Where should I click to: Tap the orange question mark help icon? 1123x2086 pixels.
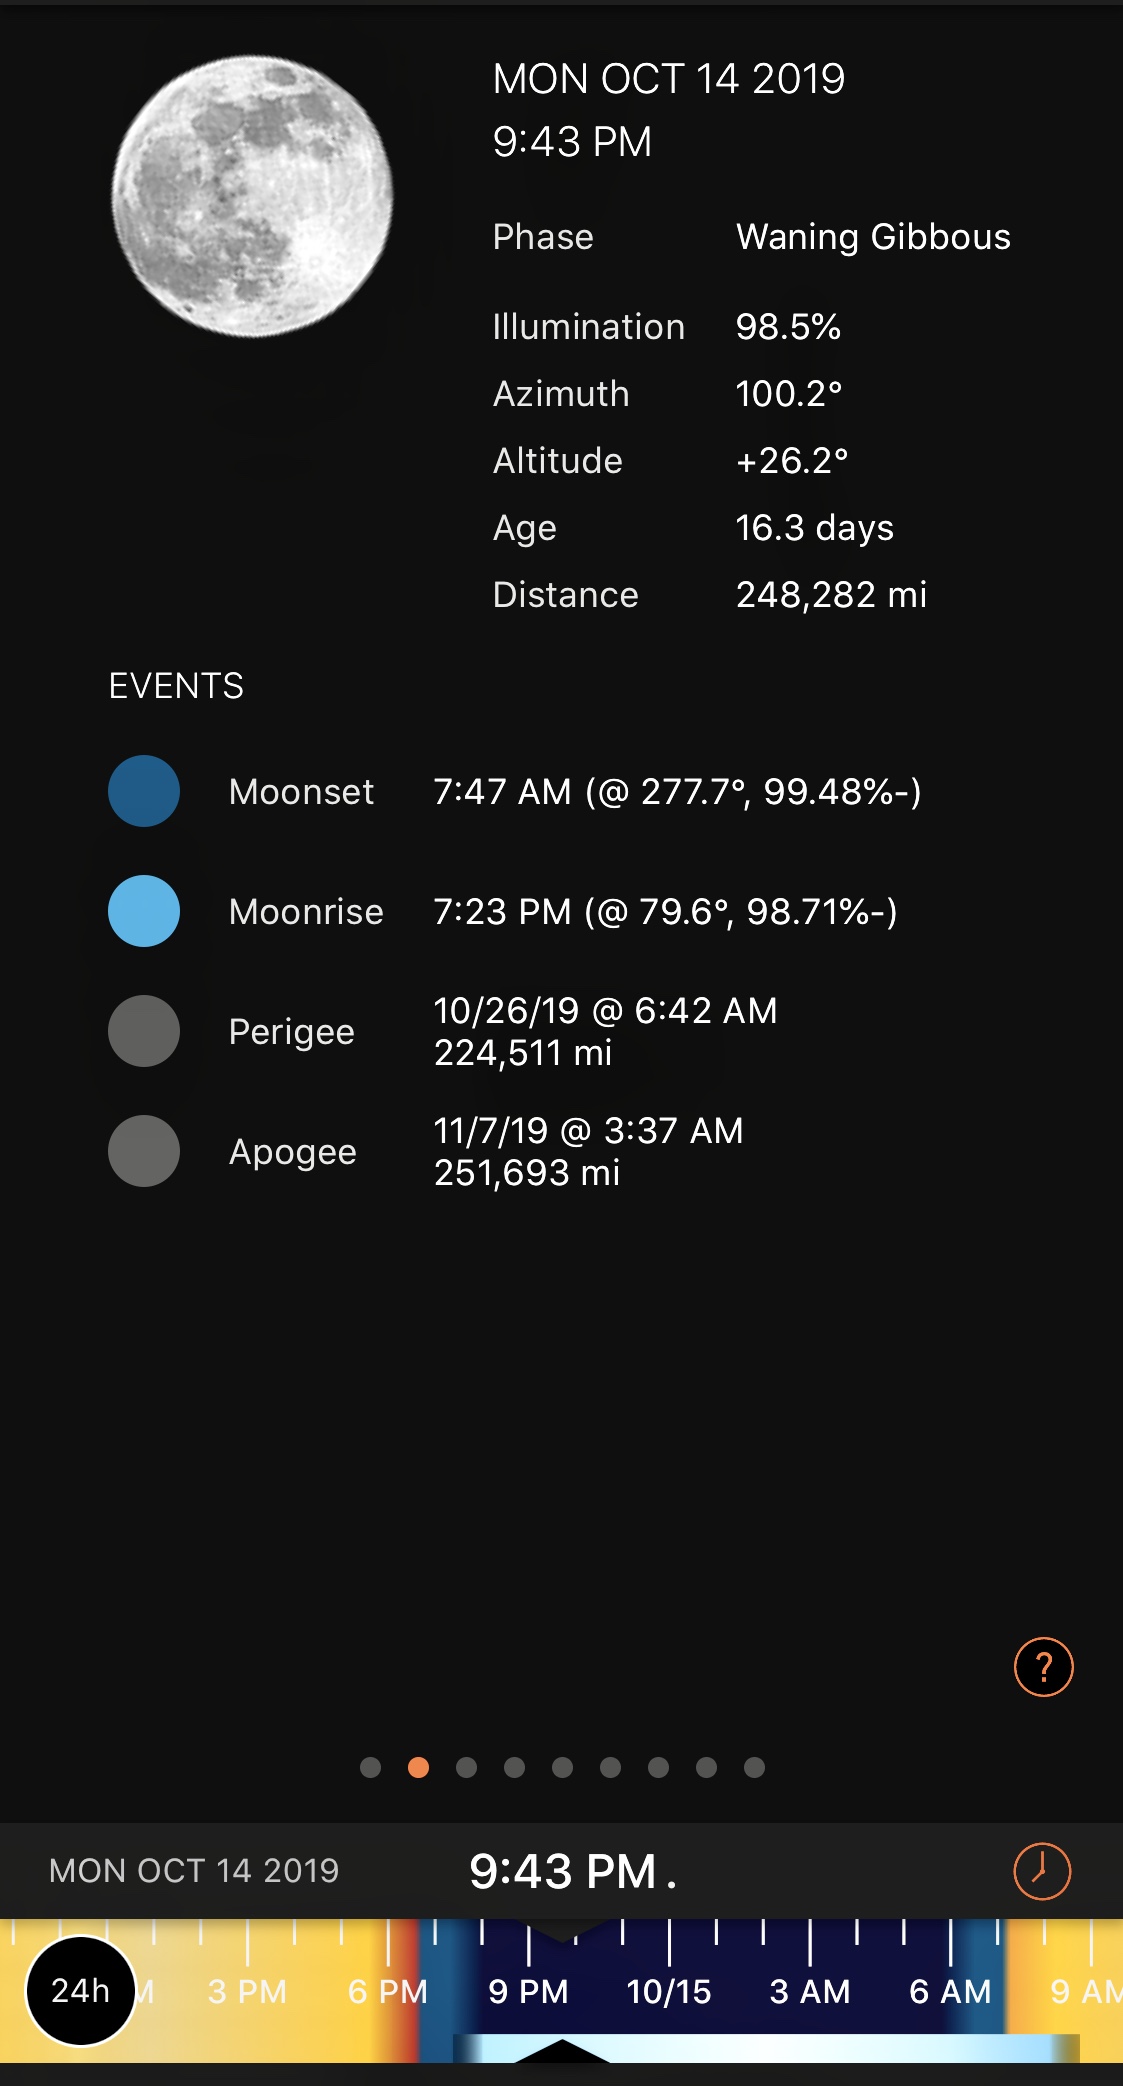(x=1043, y=1667)
